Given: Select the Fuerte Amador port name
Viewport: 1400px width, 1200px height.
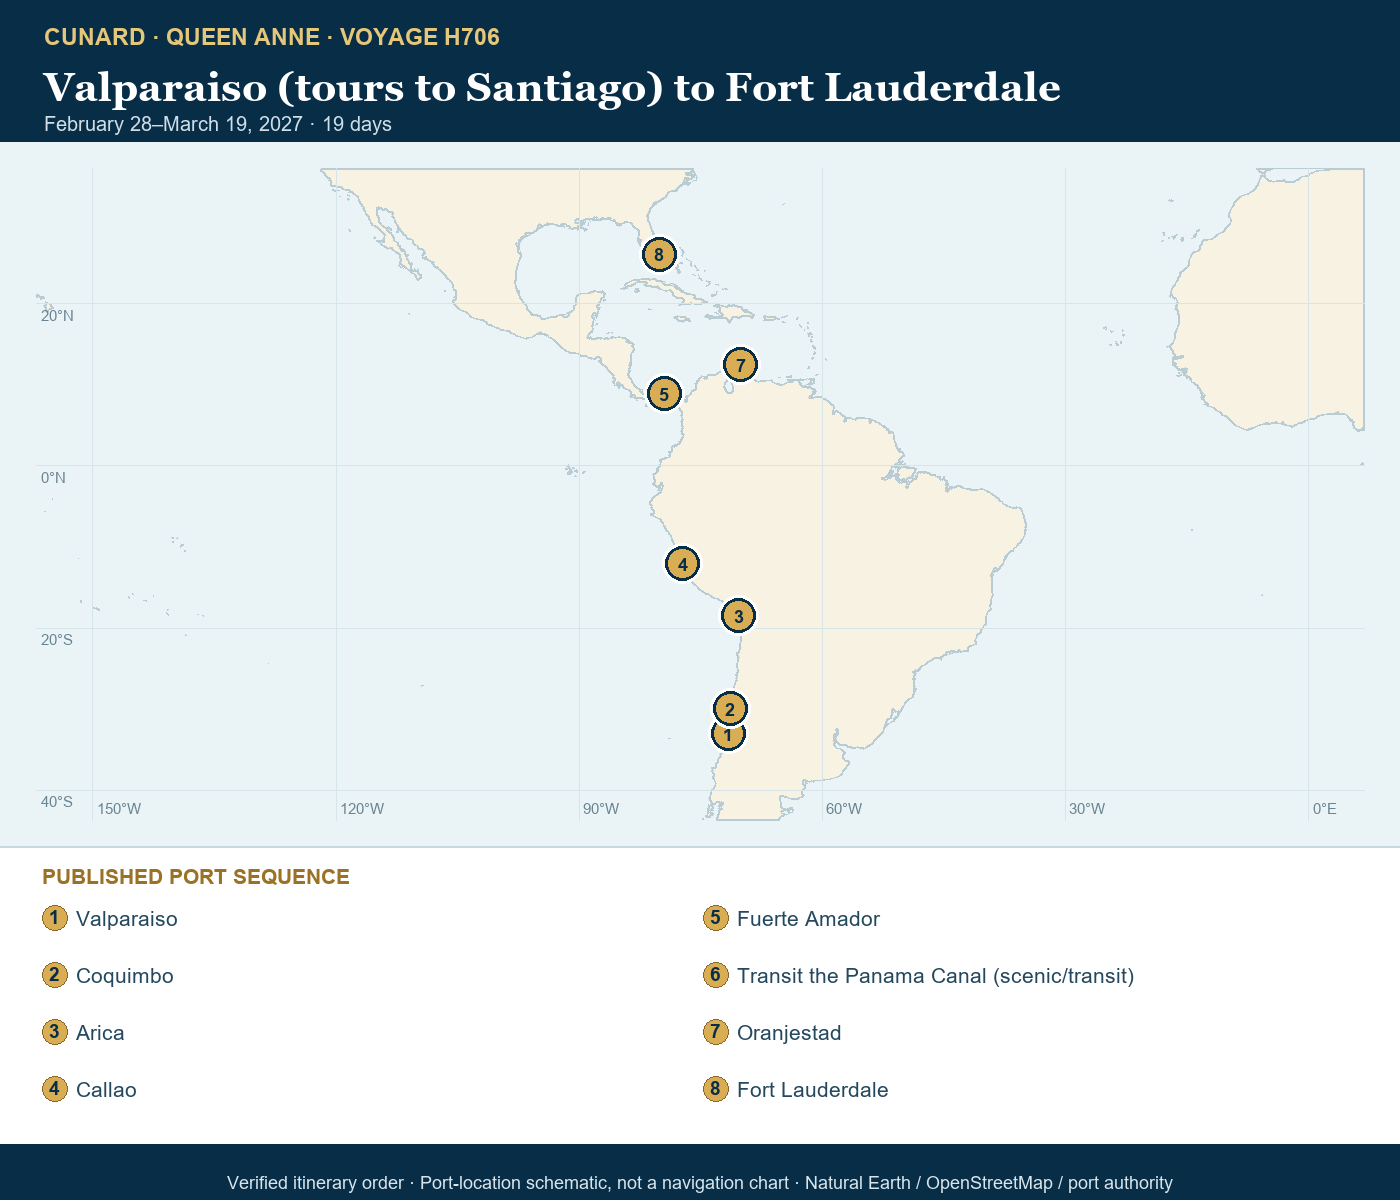Looking at the screenshot, I should [808, 919].
